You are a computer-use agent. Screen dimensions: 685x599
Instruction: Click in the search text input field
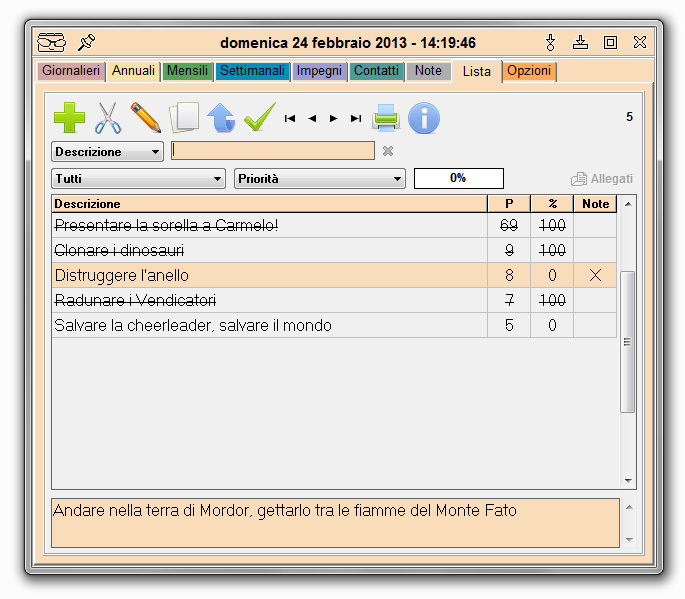pyautogui.click(x=273, y=151)
